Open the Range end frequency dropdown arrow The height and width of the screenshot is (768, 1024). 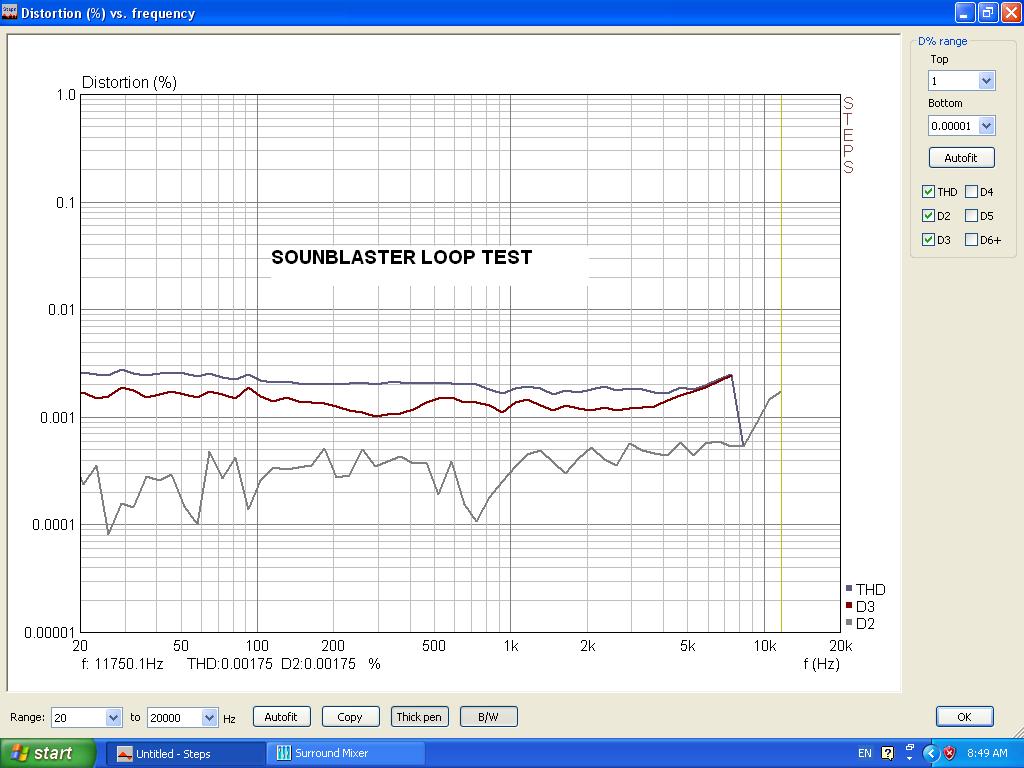tap(209, 717)
